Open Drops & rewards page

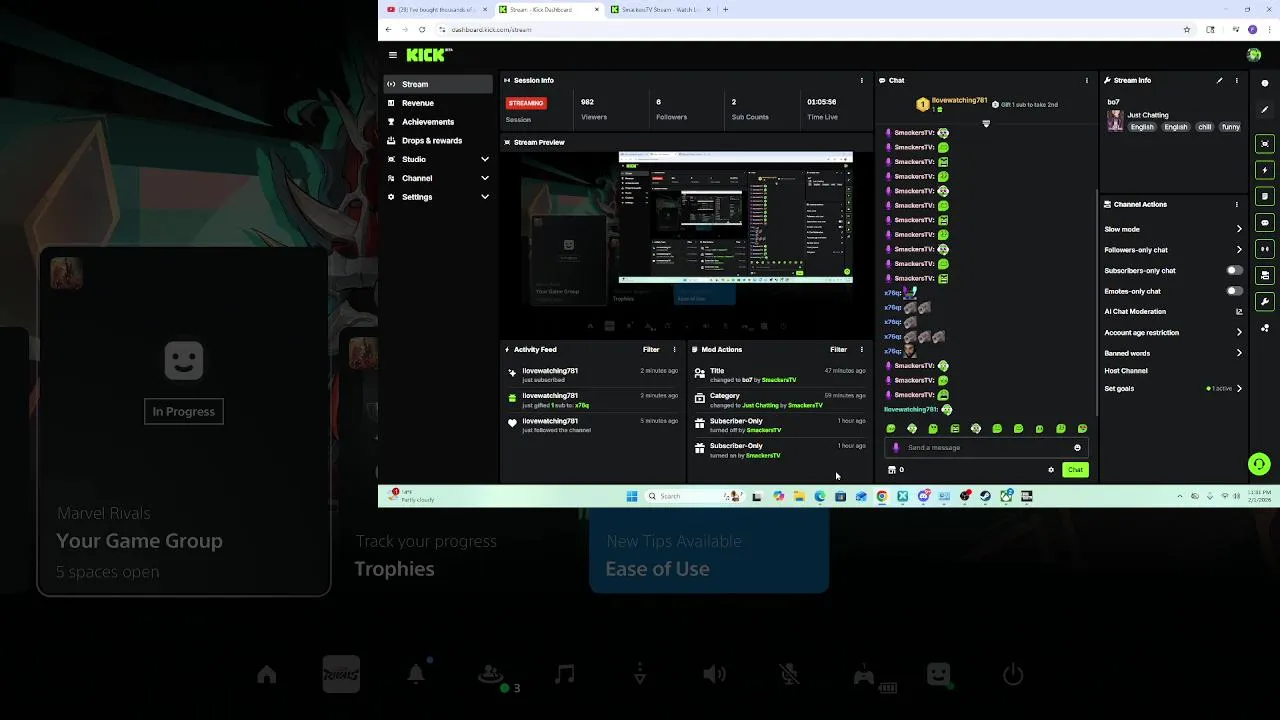pos(438,141)
